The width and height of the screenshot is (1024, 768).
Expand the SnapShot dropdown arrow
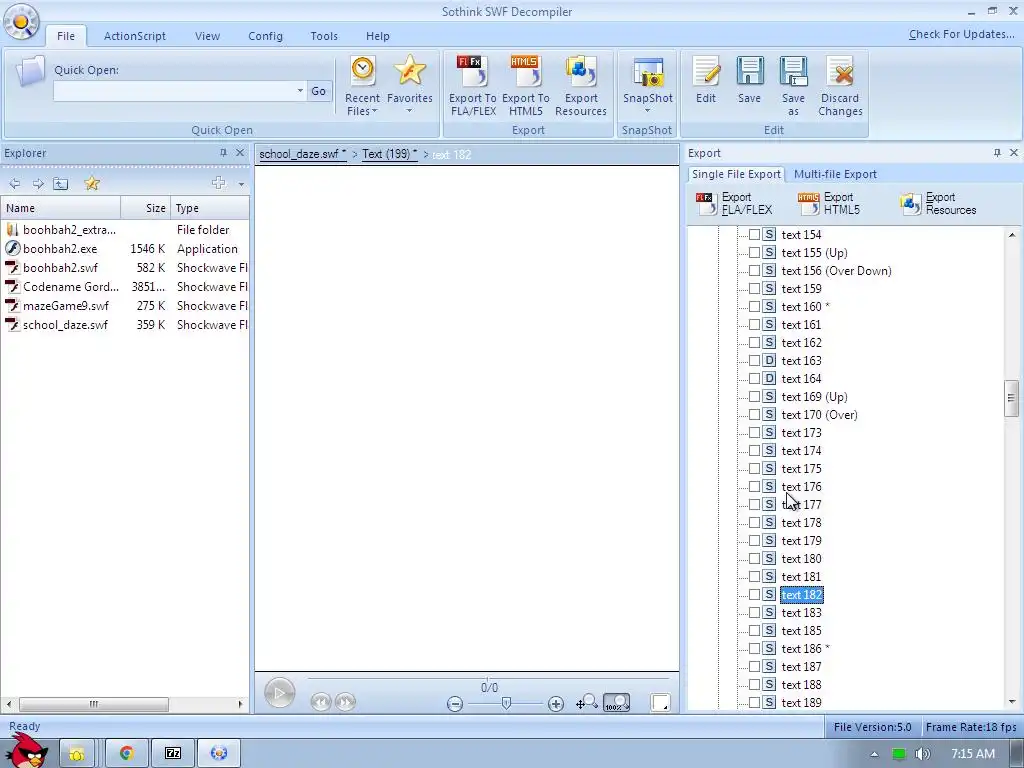pyautogui.click(x=647, y=111)
